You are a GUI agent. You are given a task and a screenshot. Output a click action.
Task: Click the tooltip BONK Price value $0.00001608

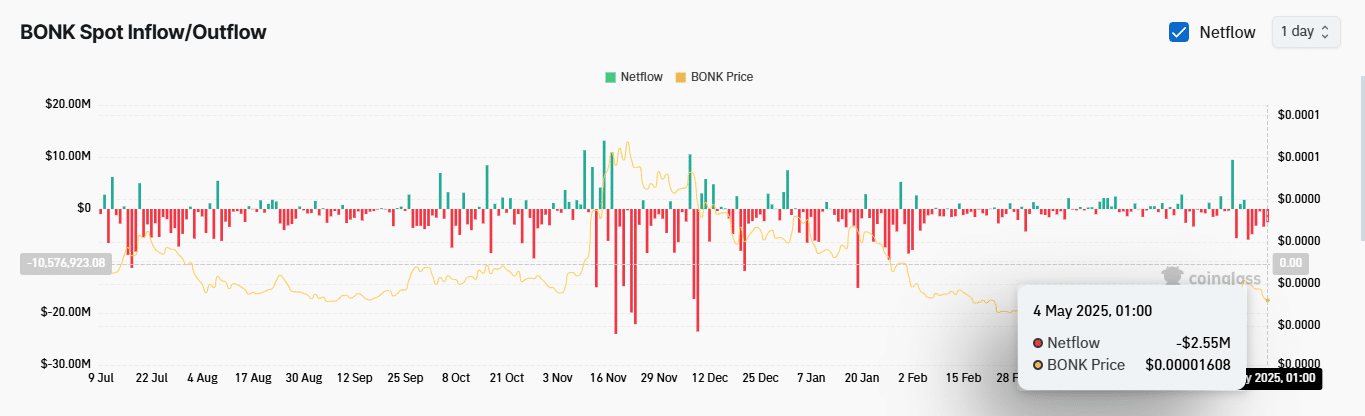point(1188,365)
